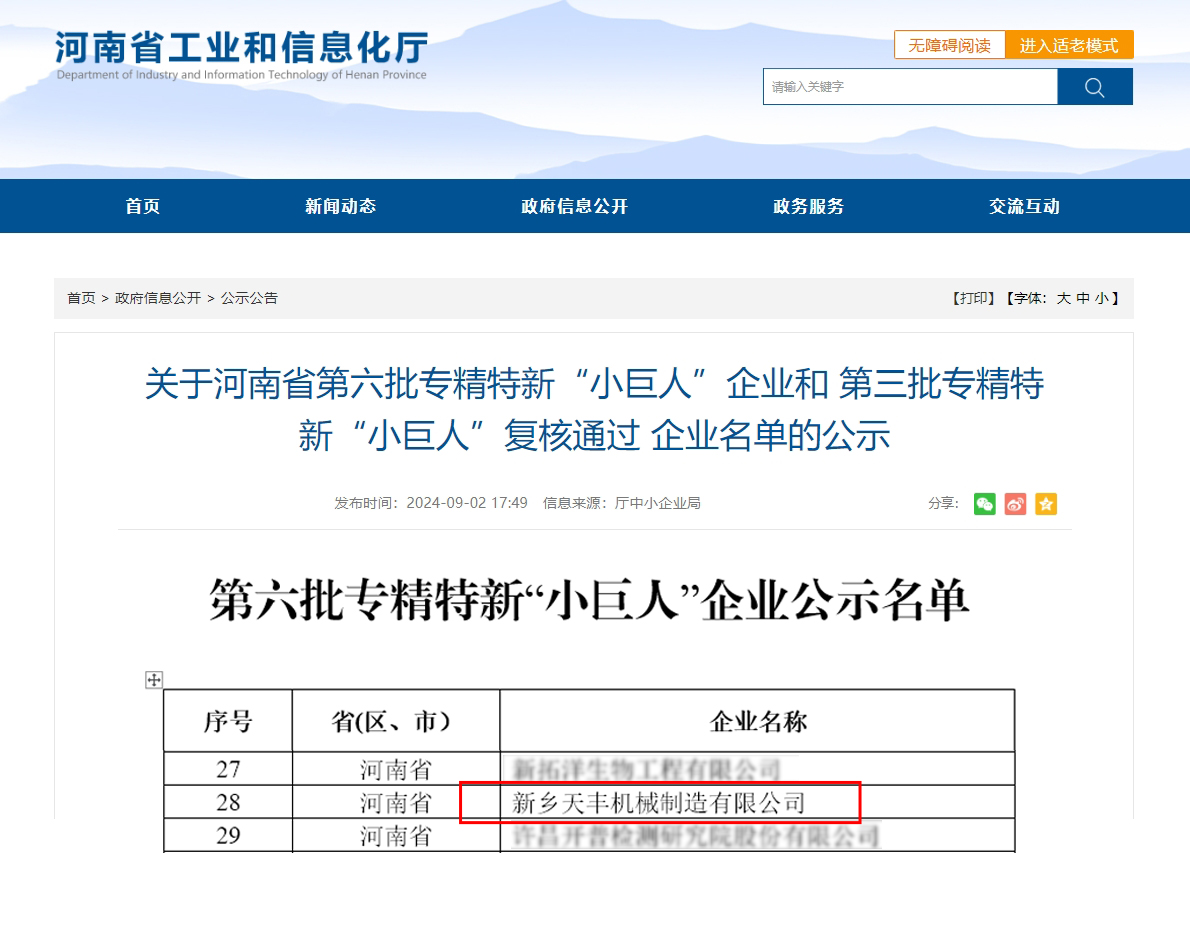The image size is (1190, 952).
Task: Open the 首页 navigation menu
Action: click(x=141, y=206)
